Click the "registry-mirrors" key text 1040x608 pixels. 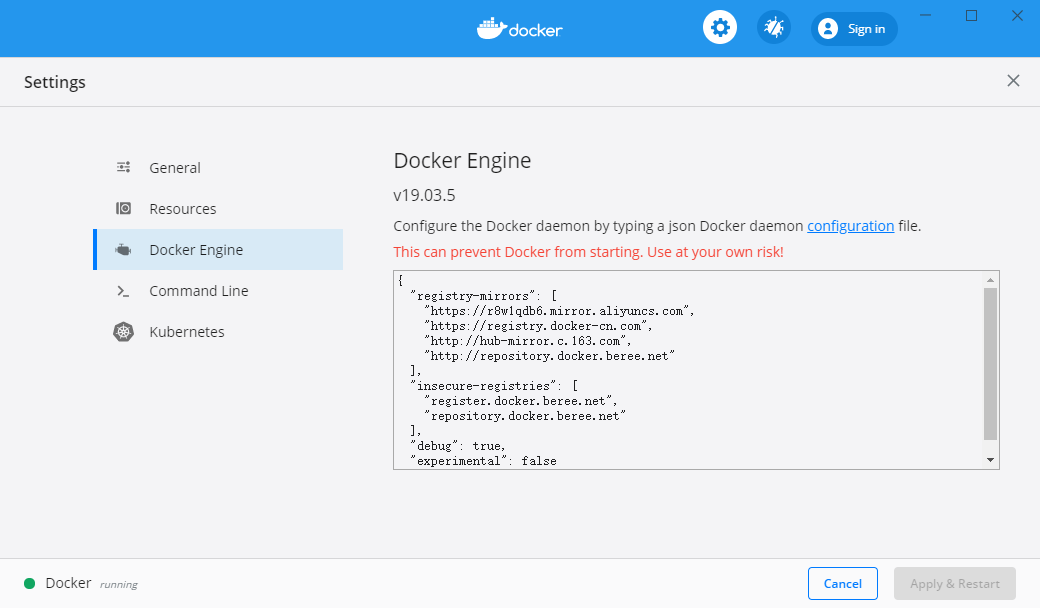point(473,296)
